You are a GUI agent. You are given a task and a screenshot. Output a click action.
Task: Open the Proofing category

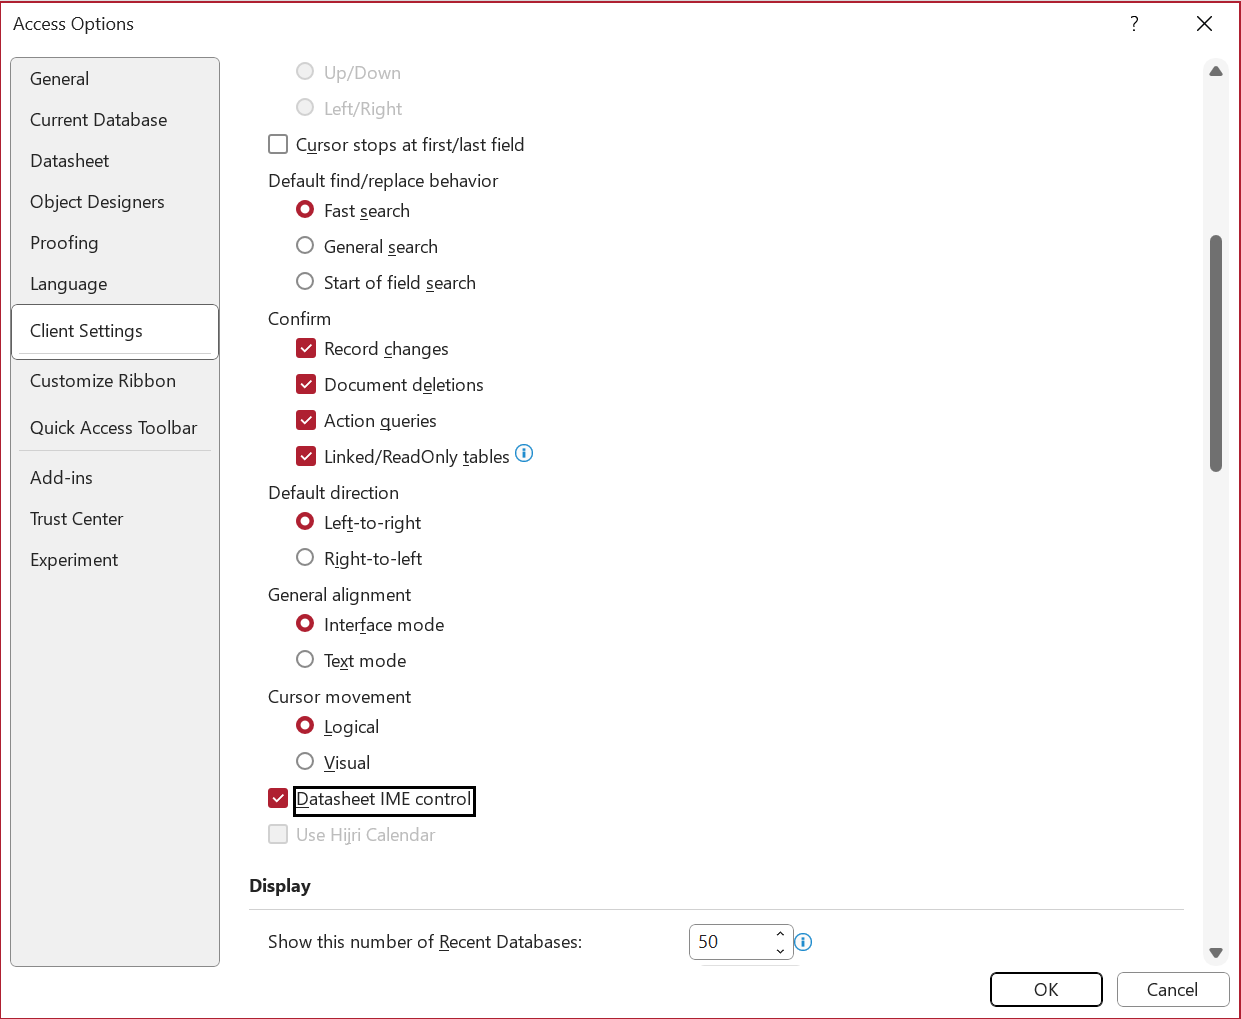(115, 243)
